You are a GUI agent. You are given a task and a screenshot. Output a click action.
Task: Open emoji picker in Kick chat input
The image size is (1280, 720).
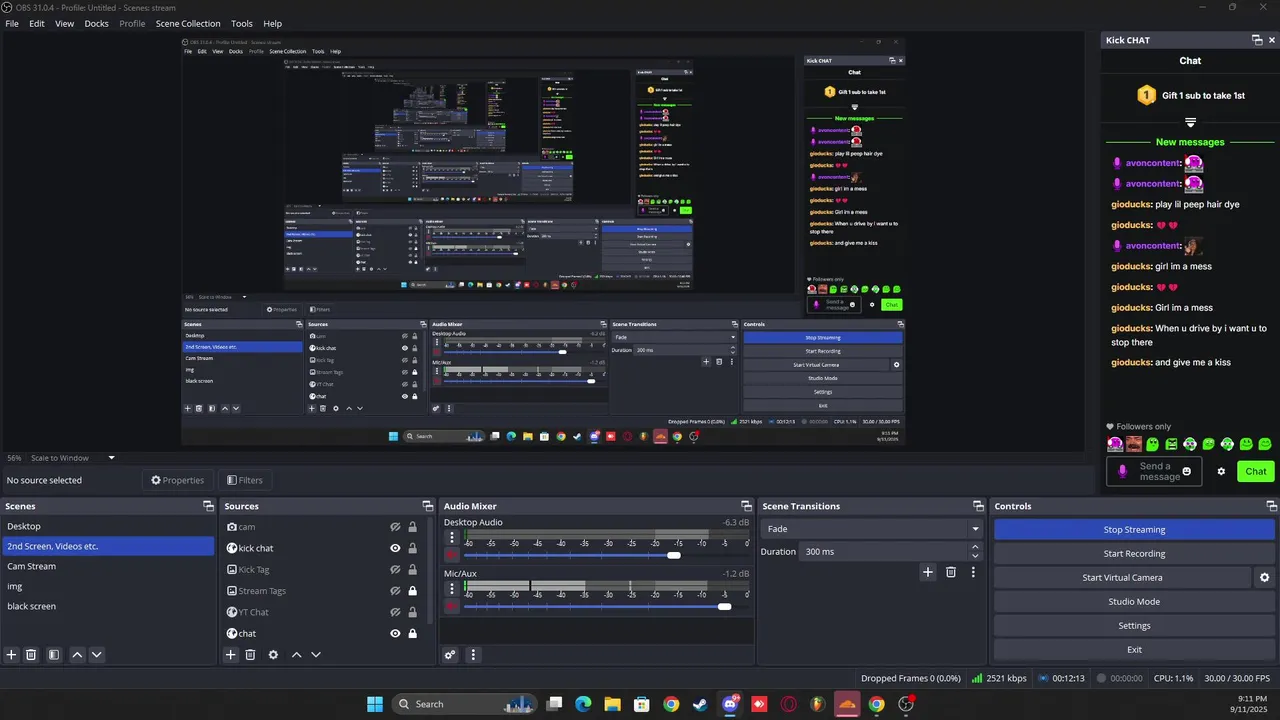[1187, 471]
